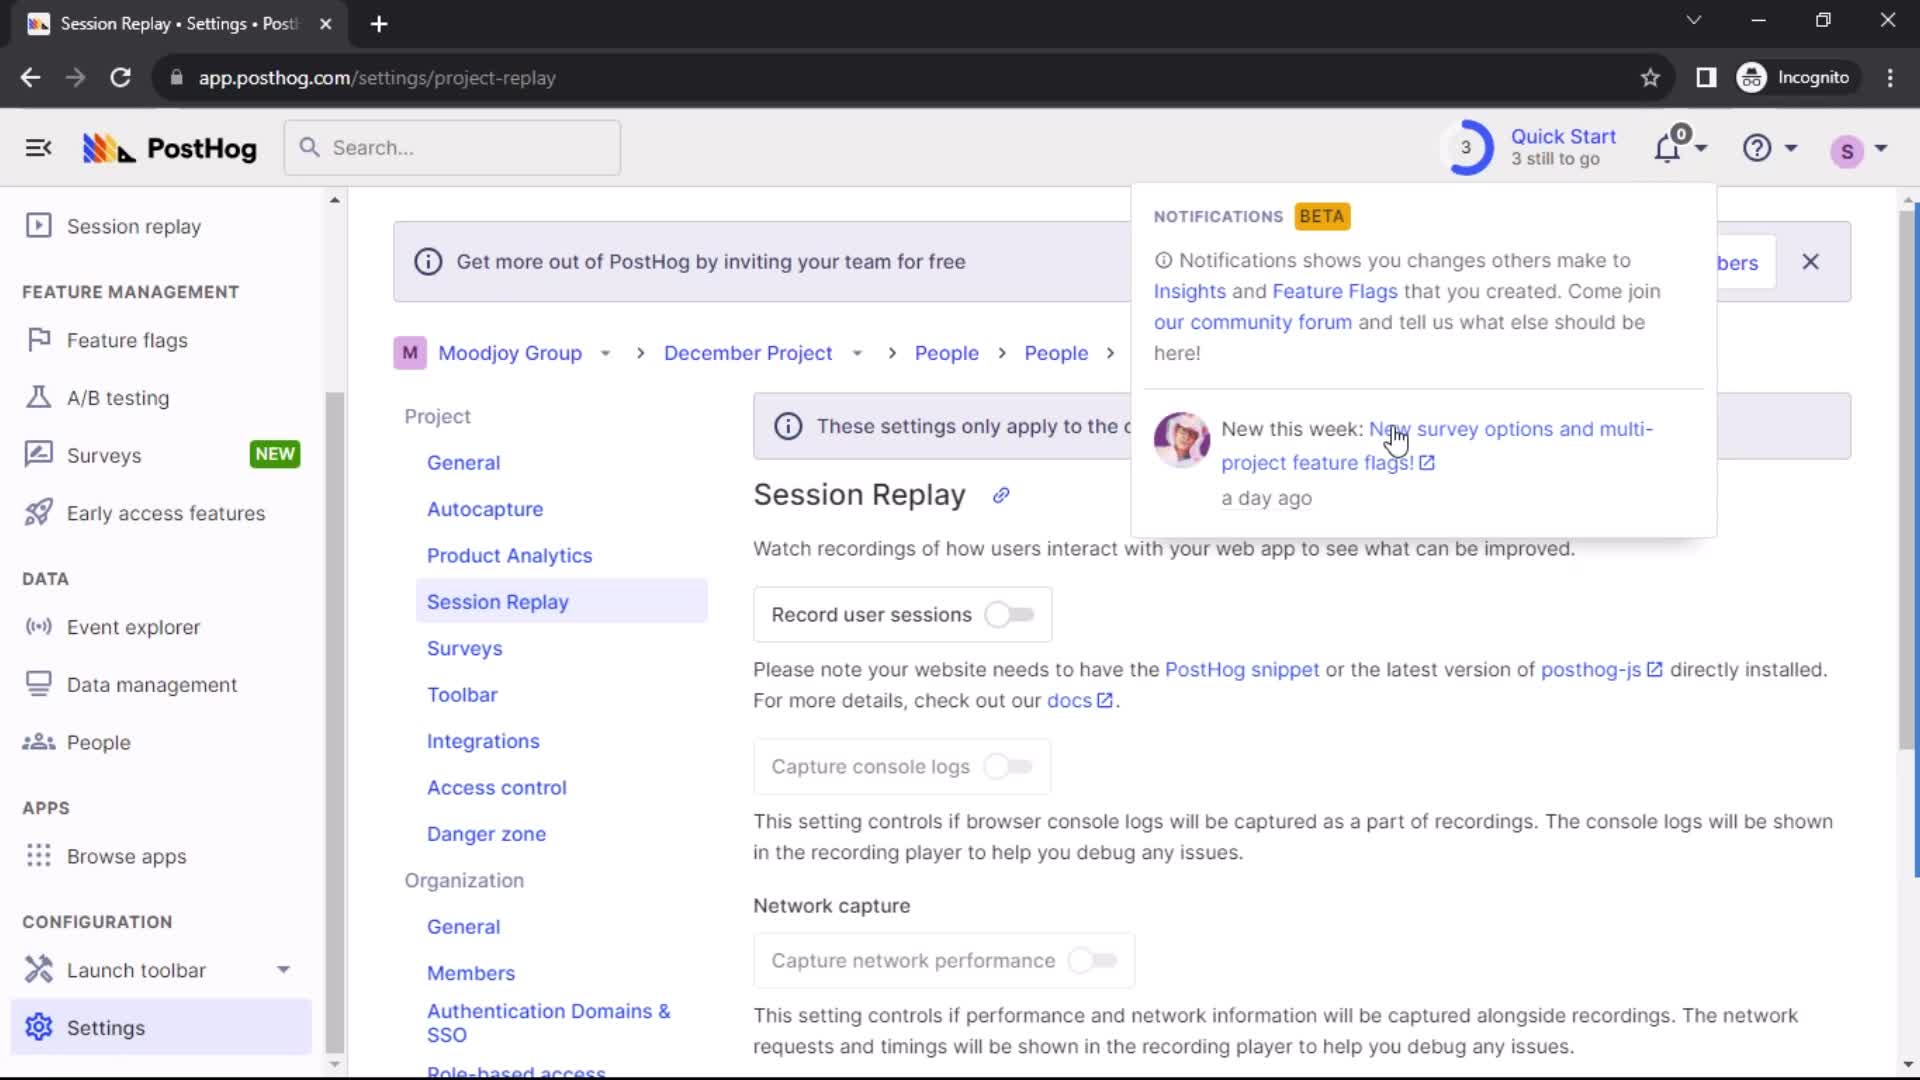Expand the People breadcrumb dropdown

coord(947,352)
